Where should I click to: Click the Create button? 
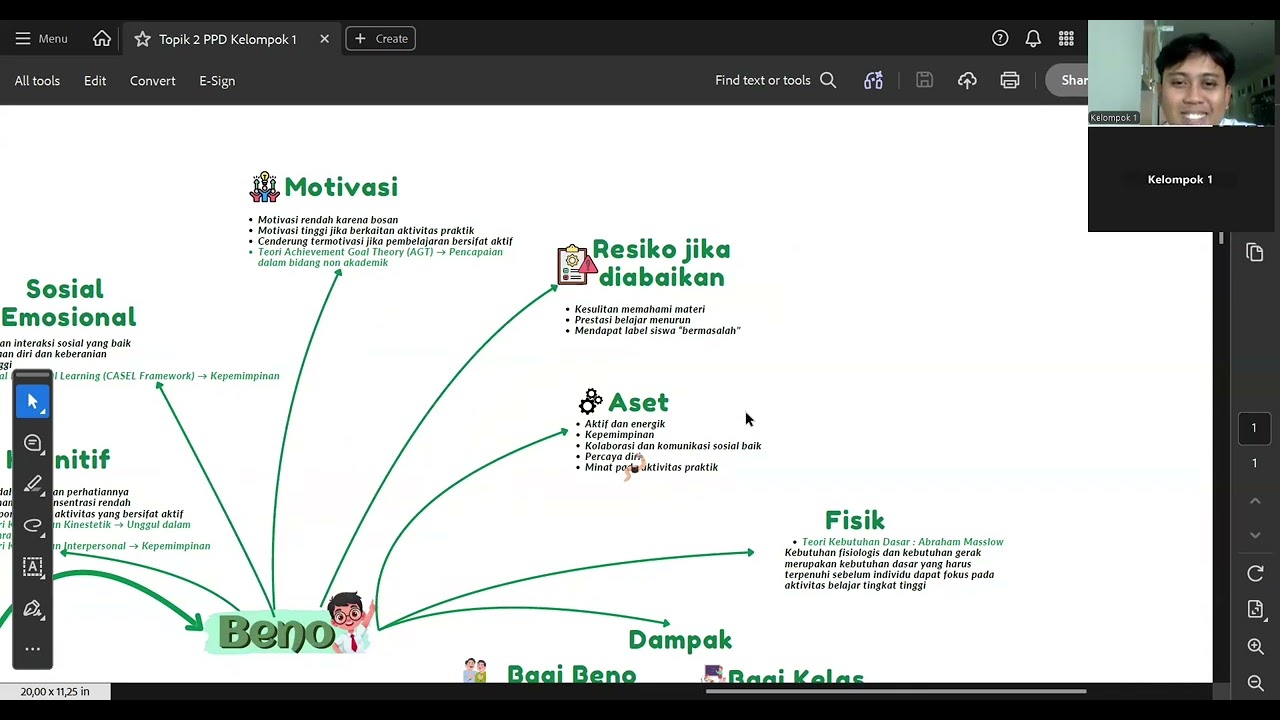pos(380,39)
